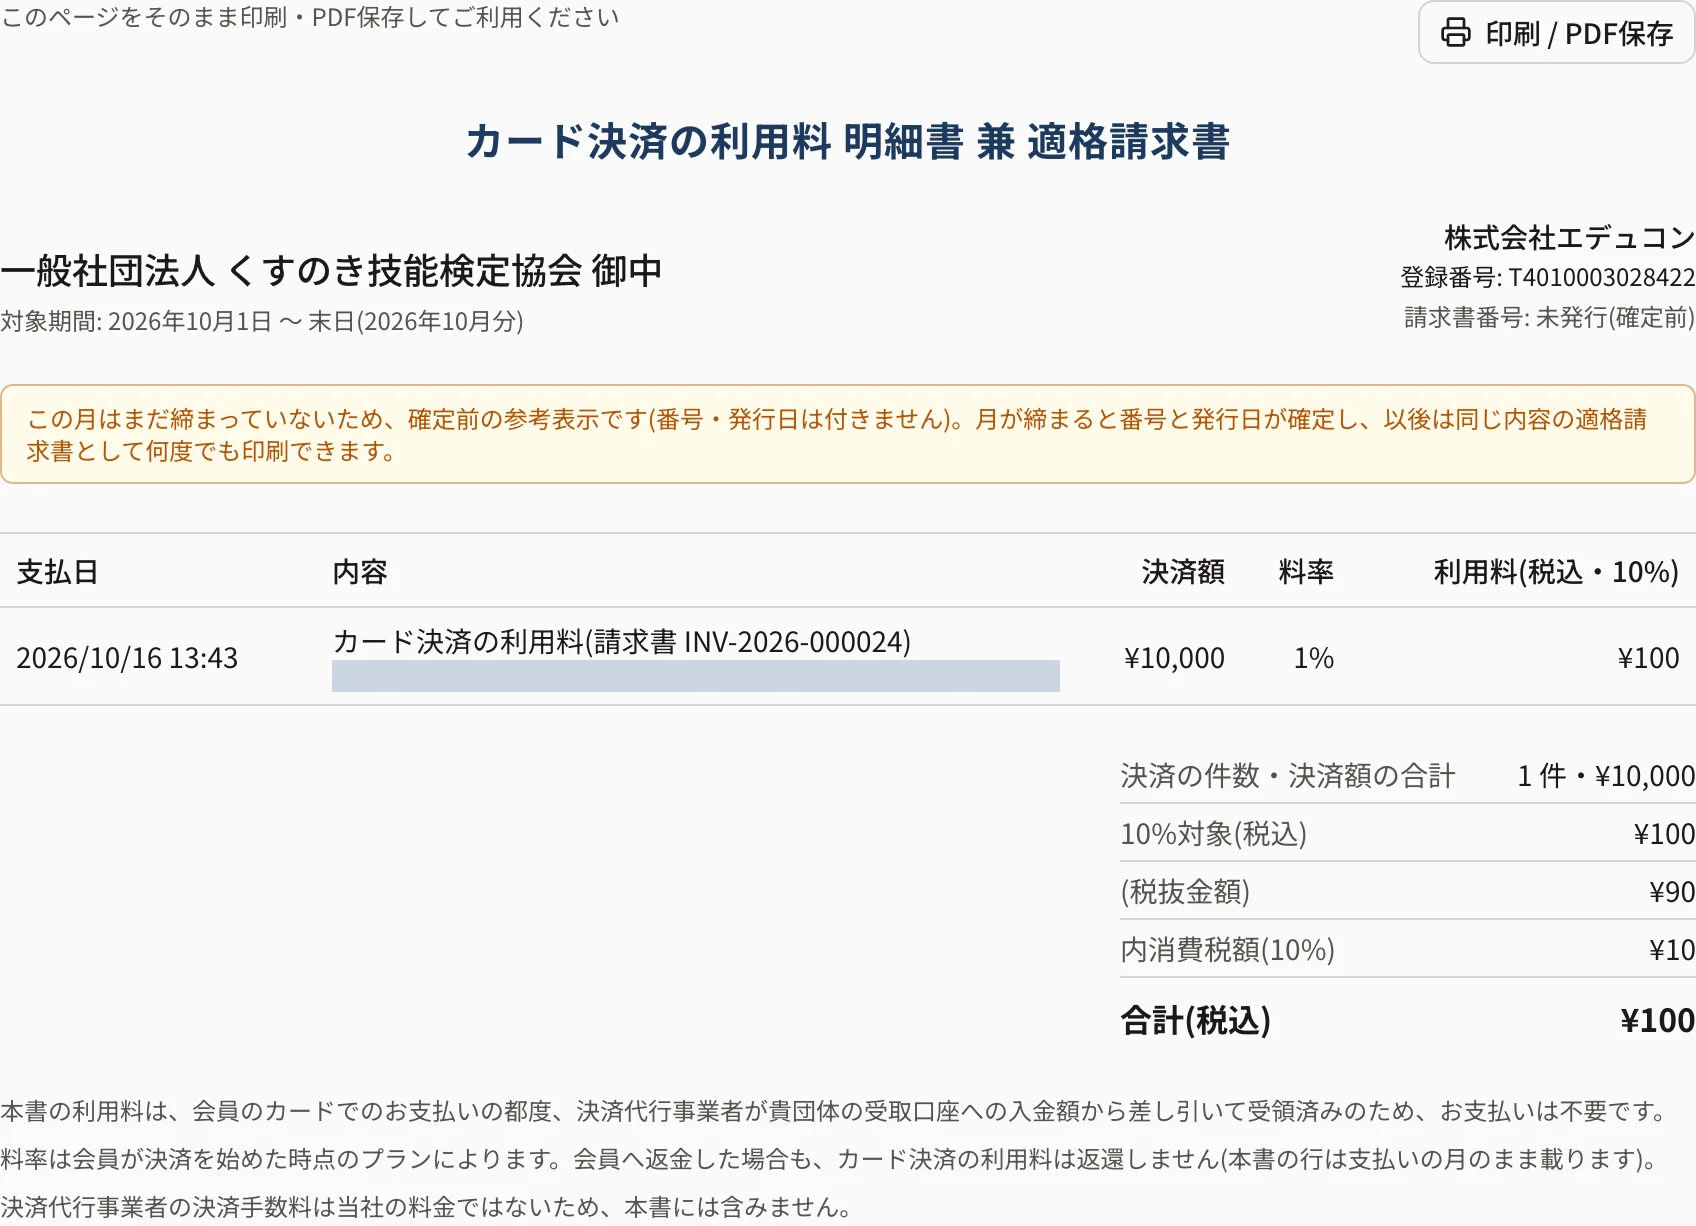Viewport: 1696px width, 1226px height.
Task: Click ¥10,000 in the 決済額 column
Action: click(1174, 658)
